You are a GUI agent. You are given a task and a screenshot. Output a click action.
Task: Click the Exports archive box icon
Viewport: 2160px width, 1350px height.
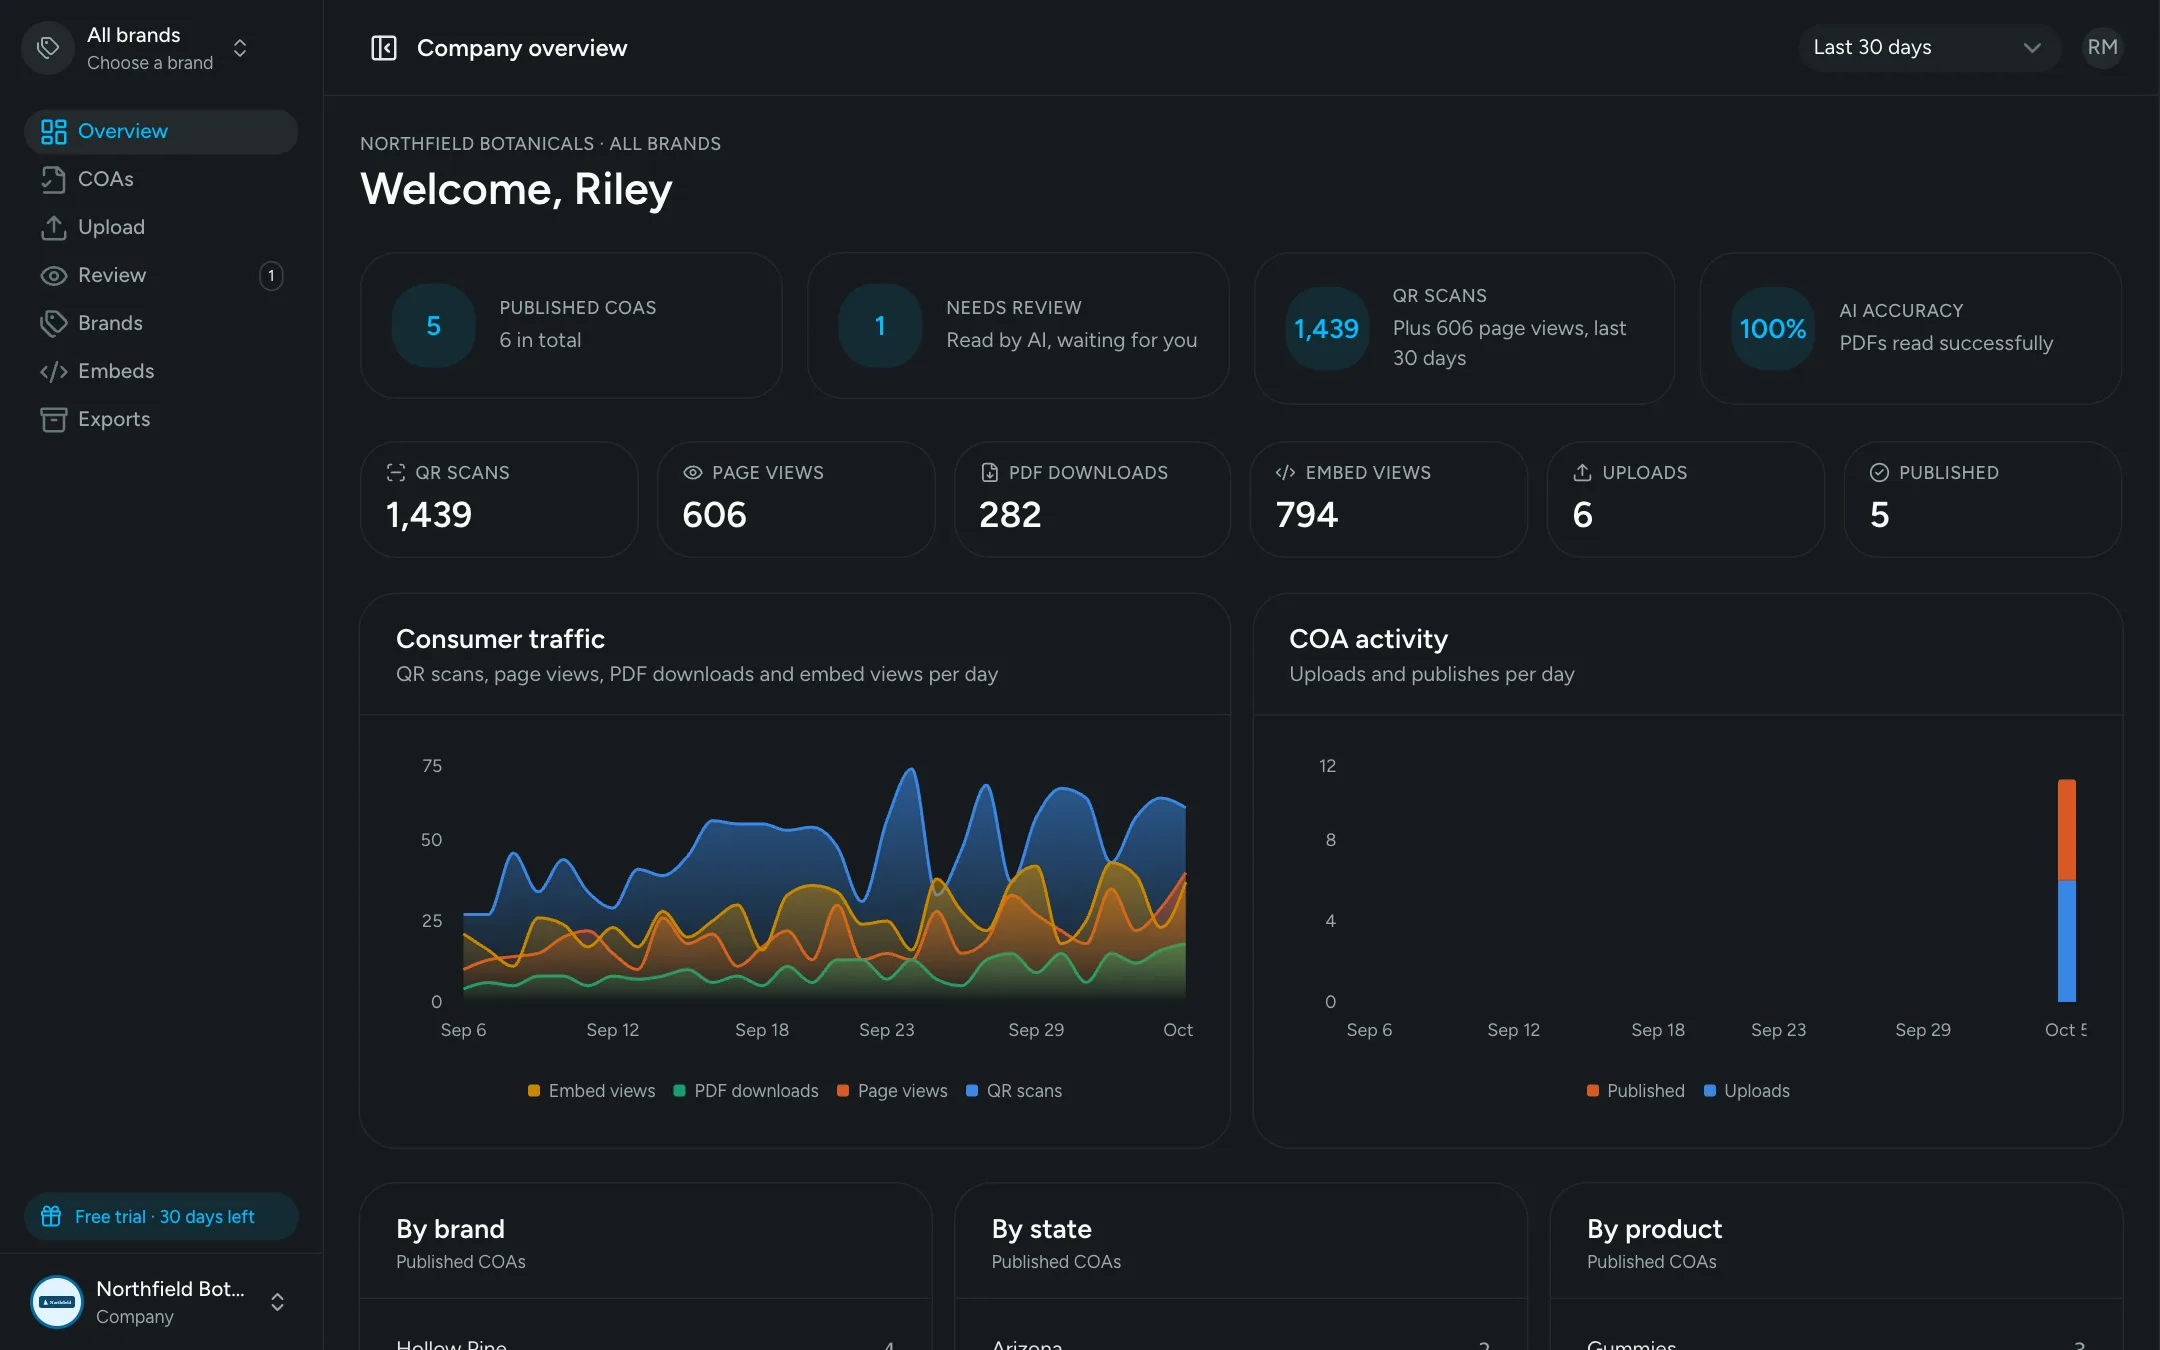click(x=53, y=419)
